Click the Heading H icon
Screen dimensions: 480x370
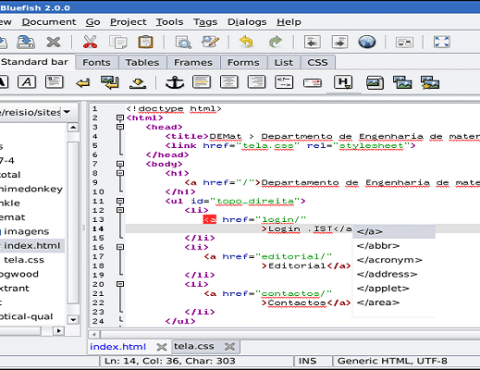343,82
